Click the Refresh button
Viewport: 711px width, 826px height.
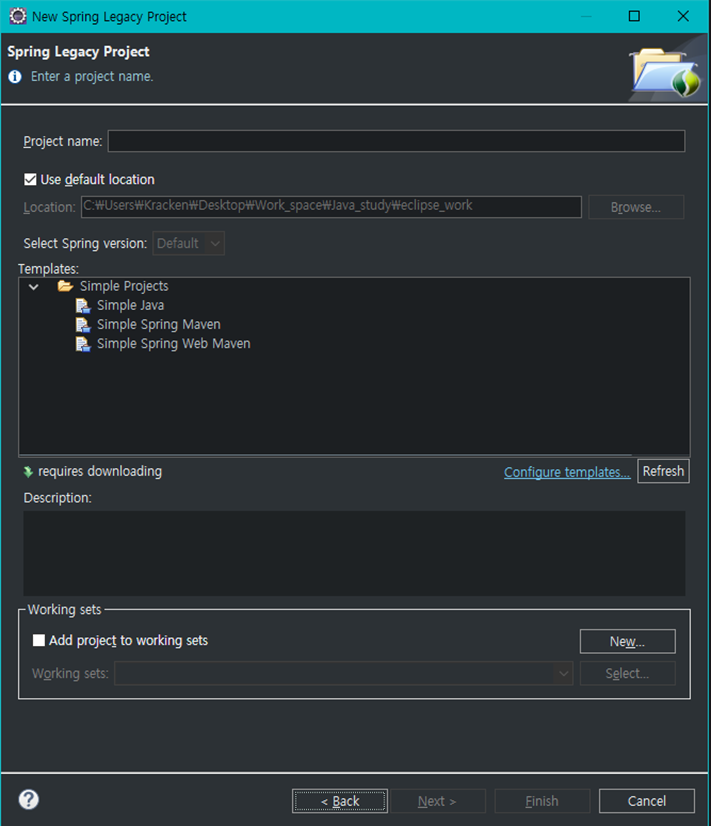coord(663,471)
